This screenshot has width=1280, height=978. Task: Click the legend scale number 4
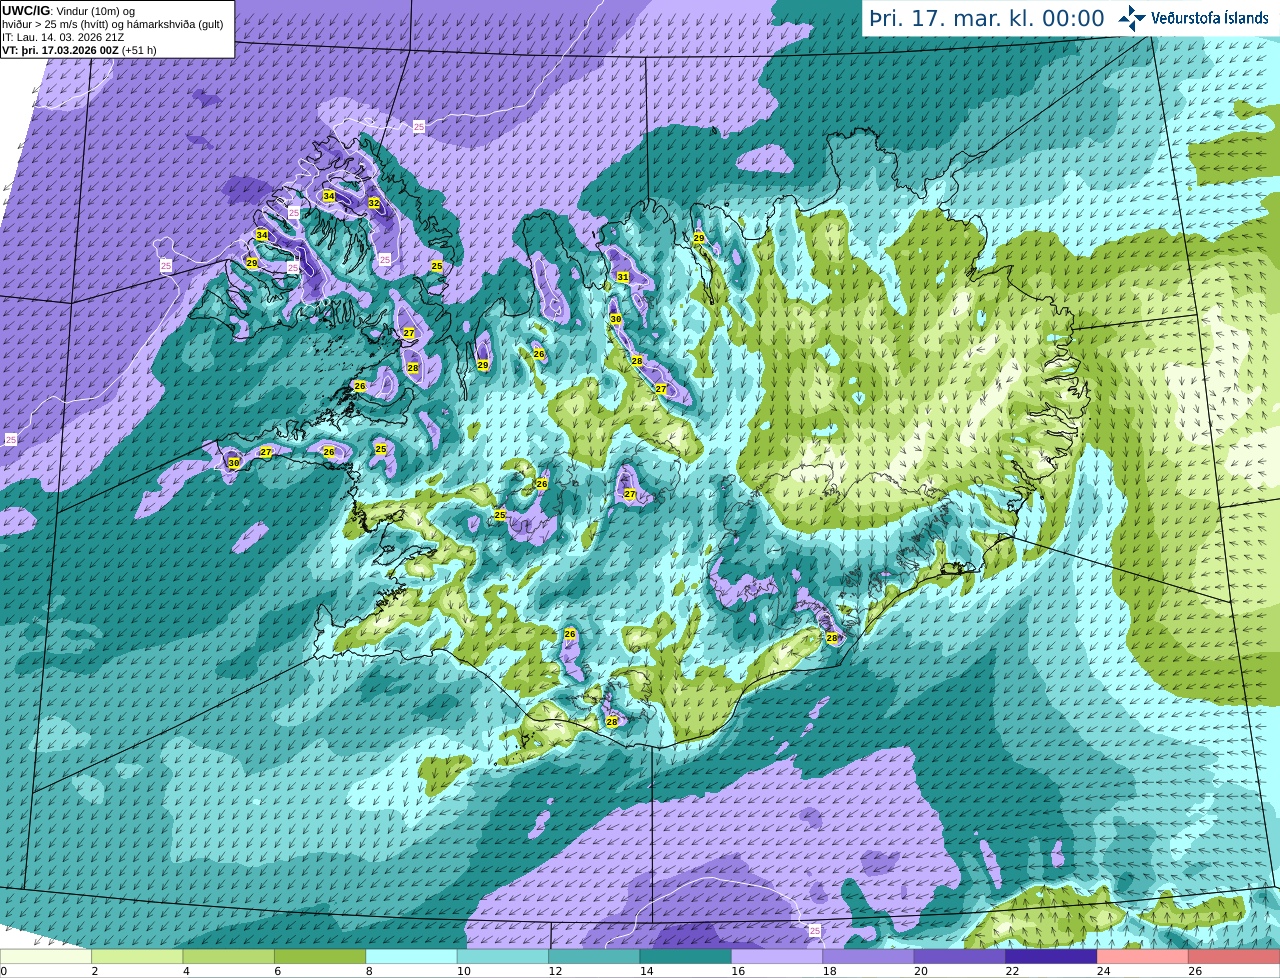(186, 971)
